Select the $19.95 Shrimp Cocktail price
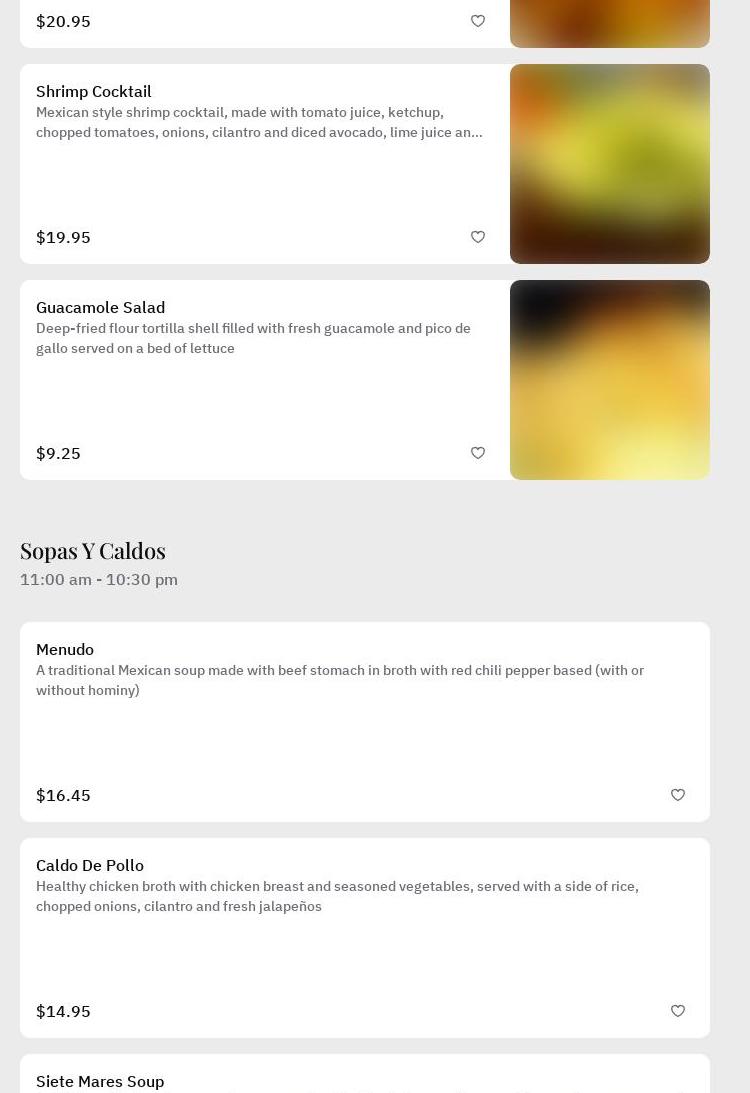The height and width of the screenshot is (1093, 750). coord(63,237)
